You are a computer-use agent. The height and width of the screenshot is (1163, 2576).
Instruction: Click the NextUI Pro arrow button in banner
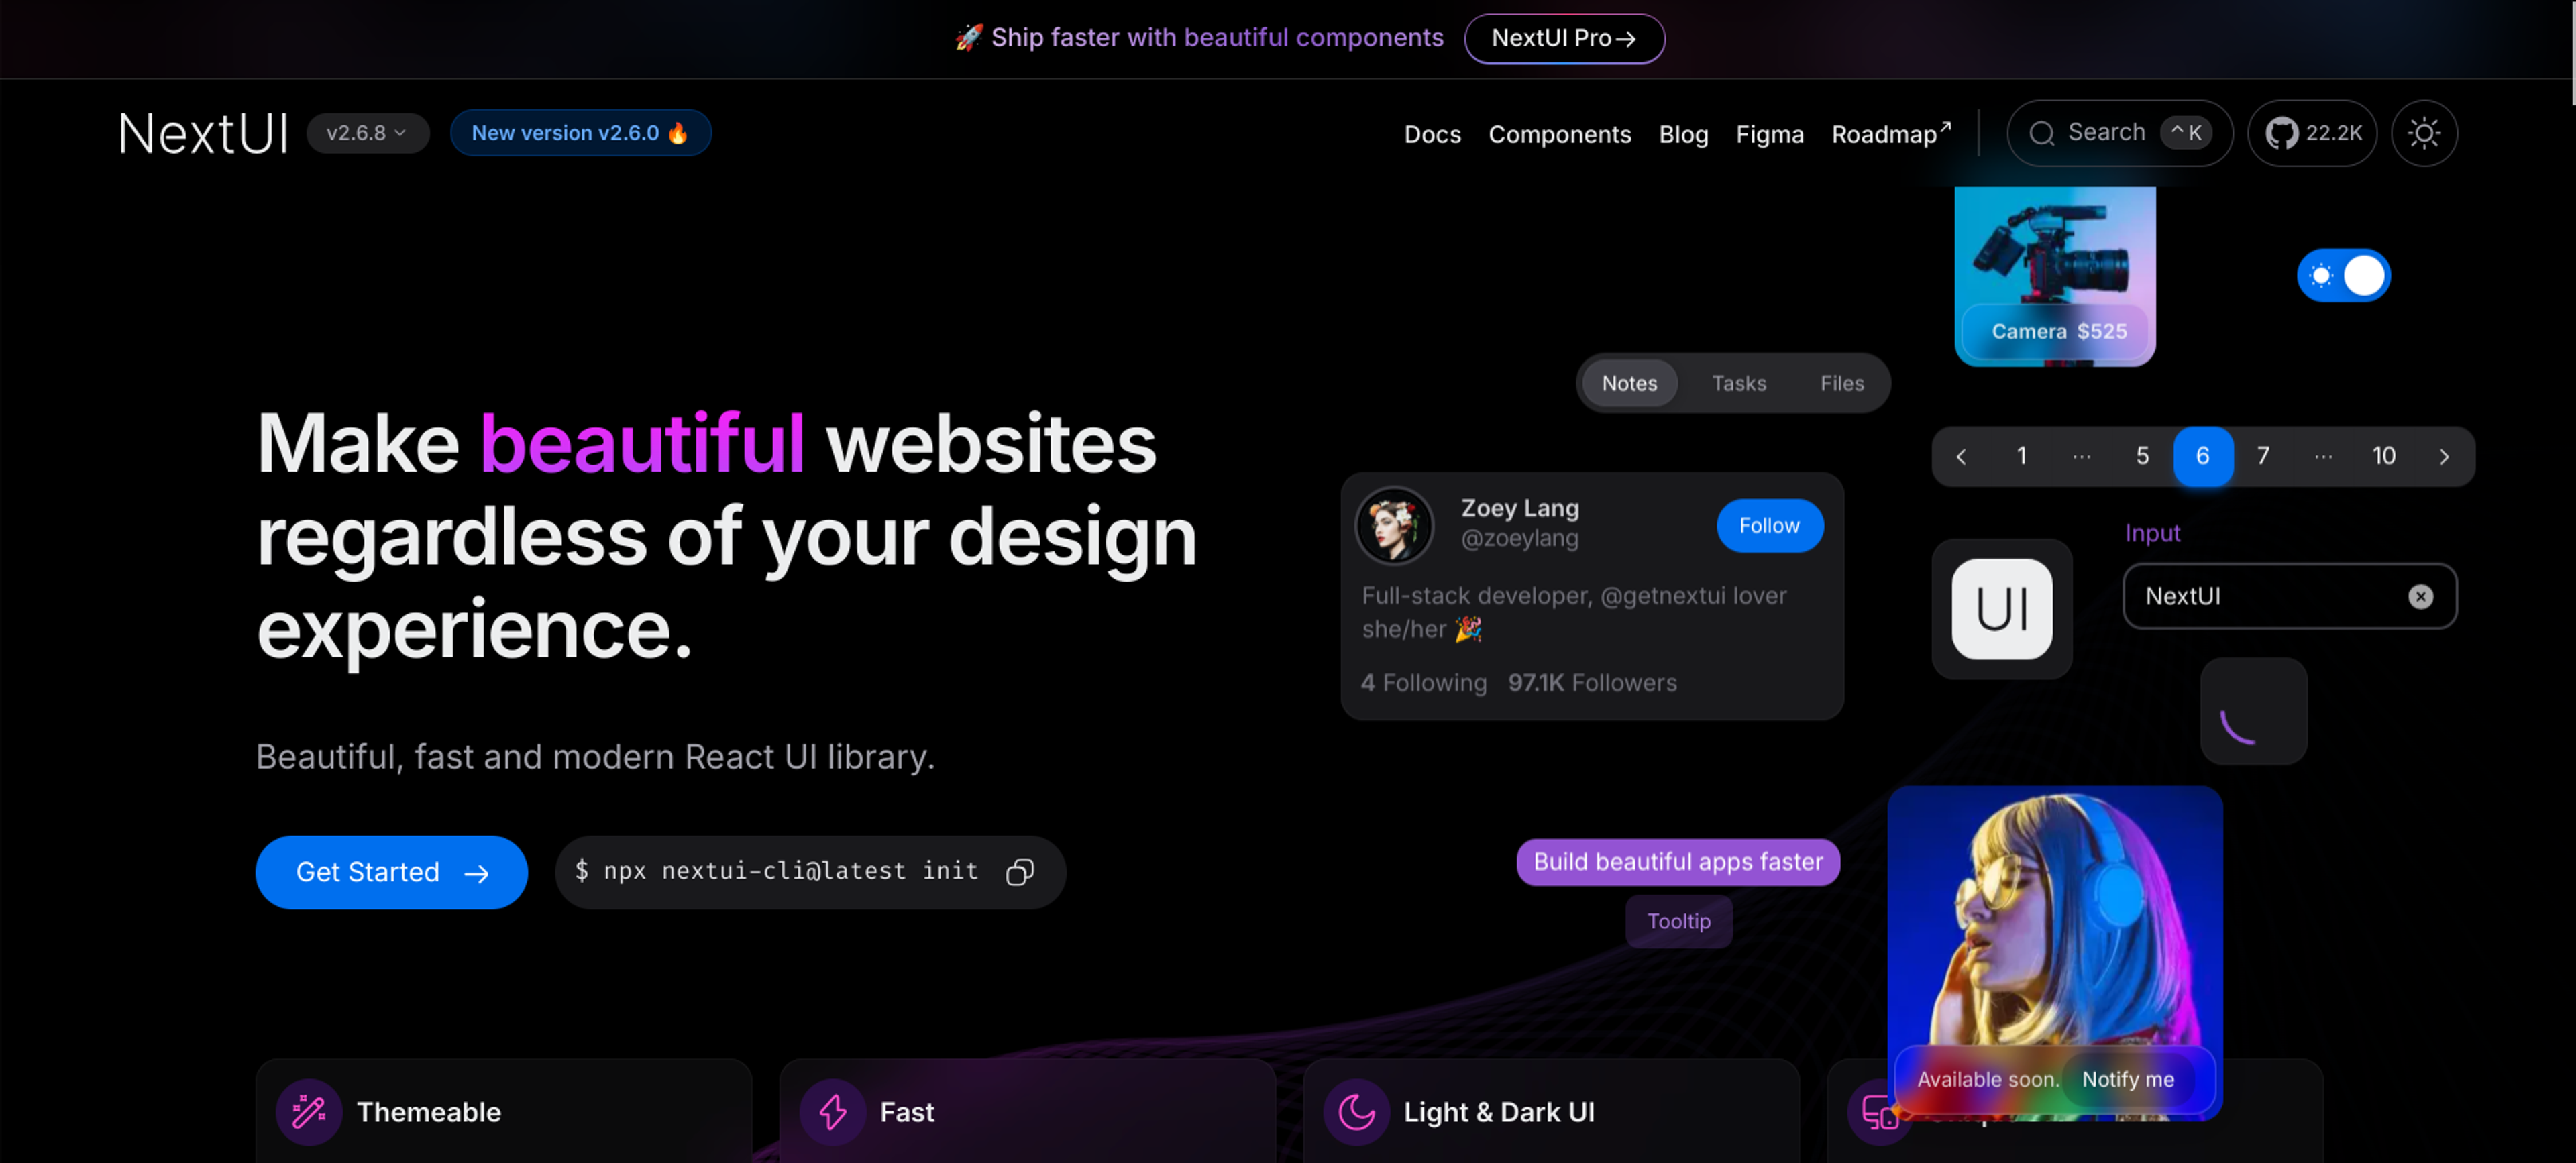(1562, 36)
